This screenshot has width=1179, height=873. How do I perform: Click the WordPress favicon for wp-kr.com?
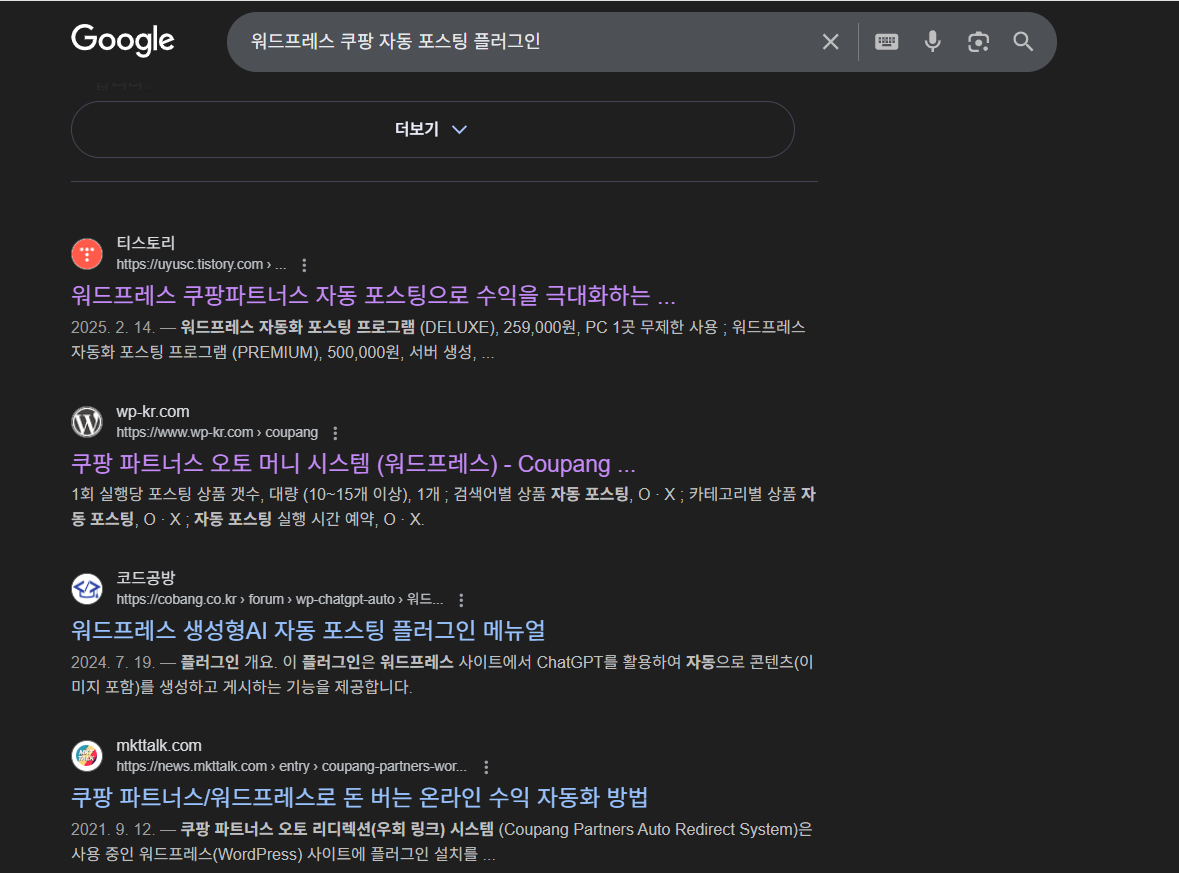[87, 422]
